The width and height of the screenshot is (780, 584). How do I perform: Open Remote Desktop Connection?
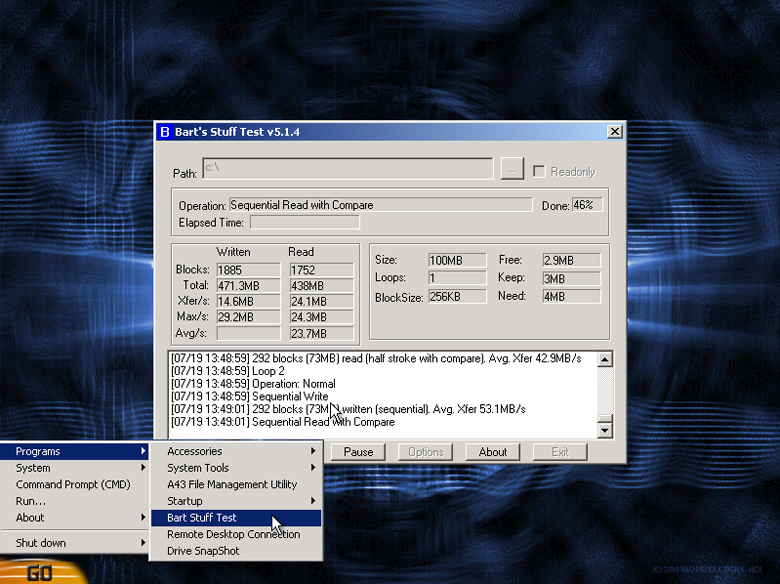coord(233,534)
